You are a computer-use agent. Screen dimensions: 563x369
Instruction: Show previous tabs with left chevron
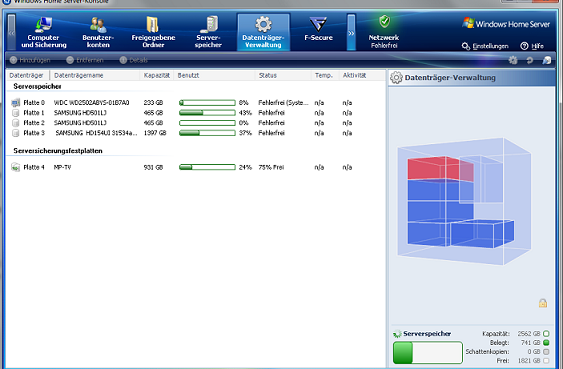11,33
